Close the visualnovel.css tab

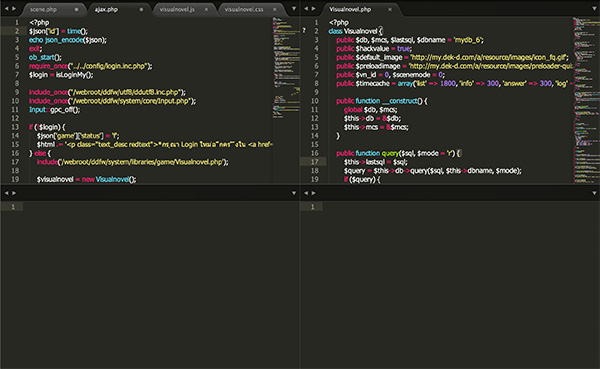pyautogui.click(x=274, y=9)
